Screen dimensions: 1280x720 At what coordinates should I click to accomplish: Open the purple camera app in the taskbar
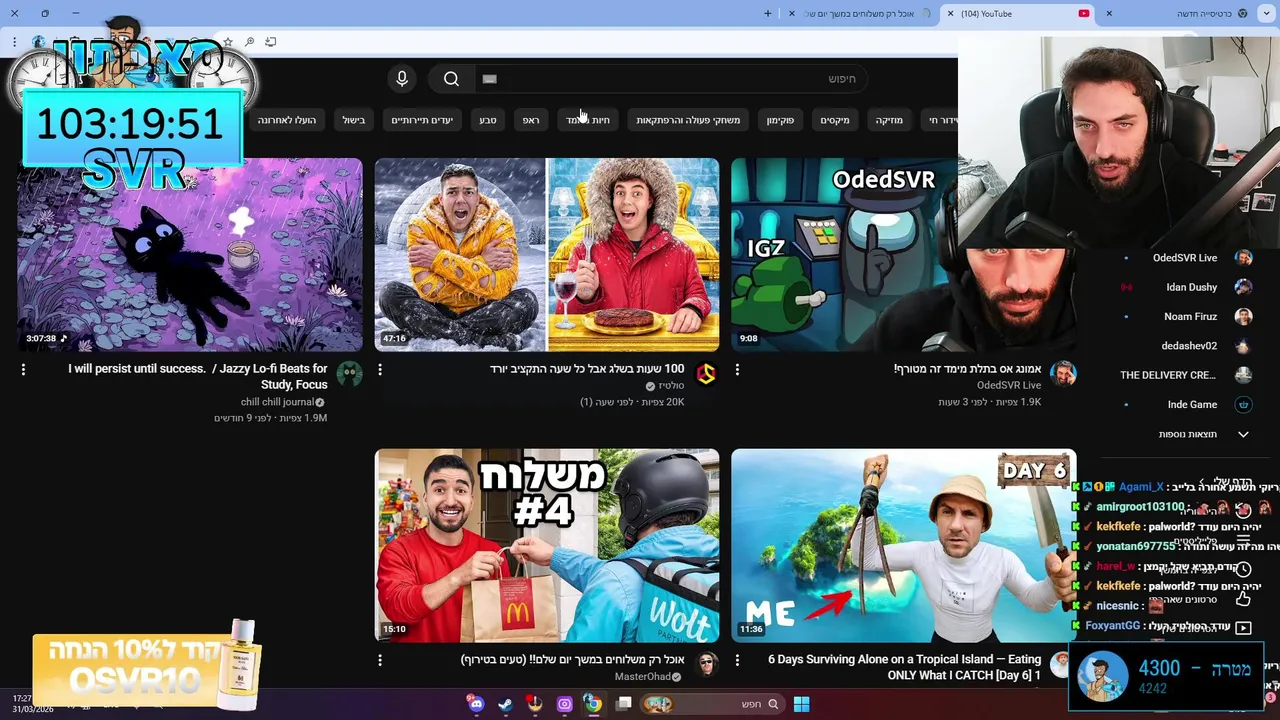pyautogui.click(x=565, y=704)
